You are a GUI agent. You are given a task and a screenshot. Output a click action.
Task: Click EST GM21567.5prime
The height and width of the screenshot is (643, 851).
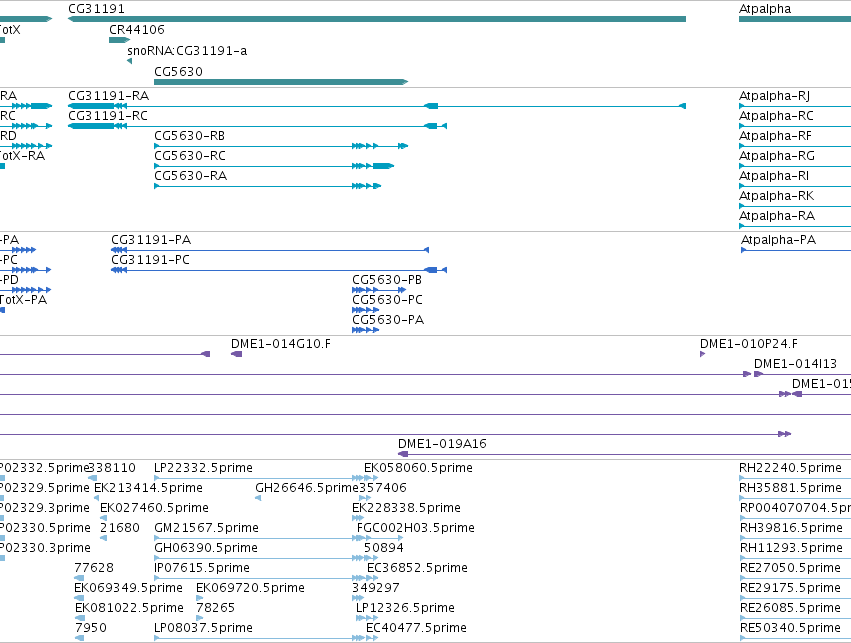(x=206, y=529)
